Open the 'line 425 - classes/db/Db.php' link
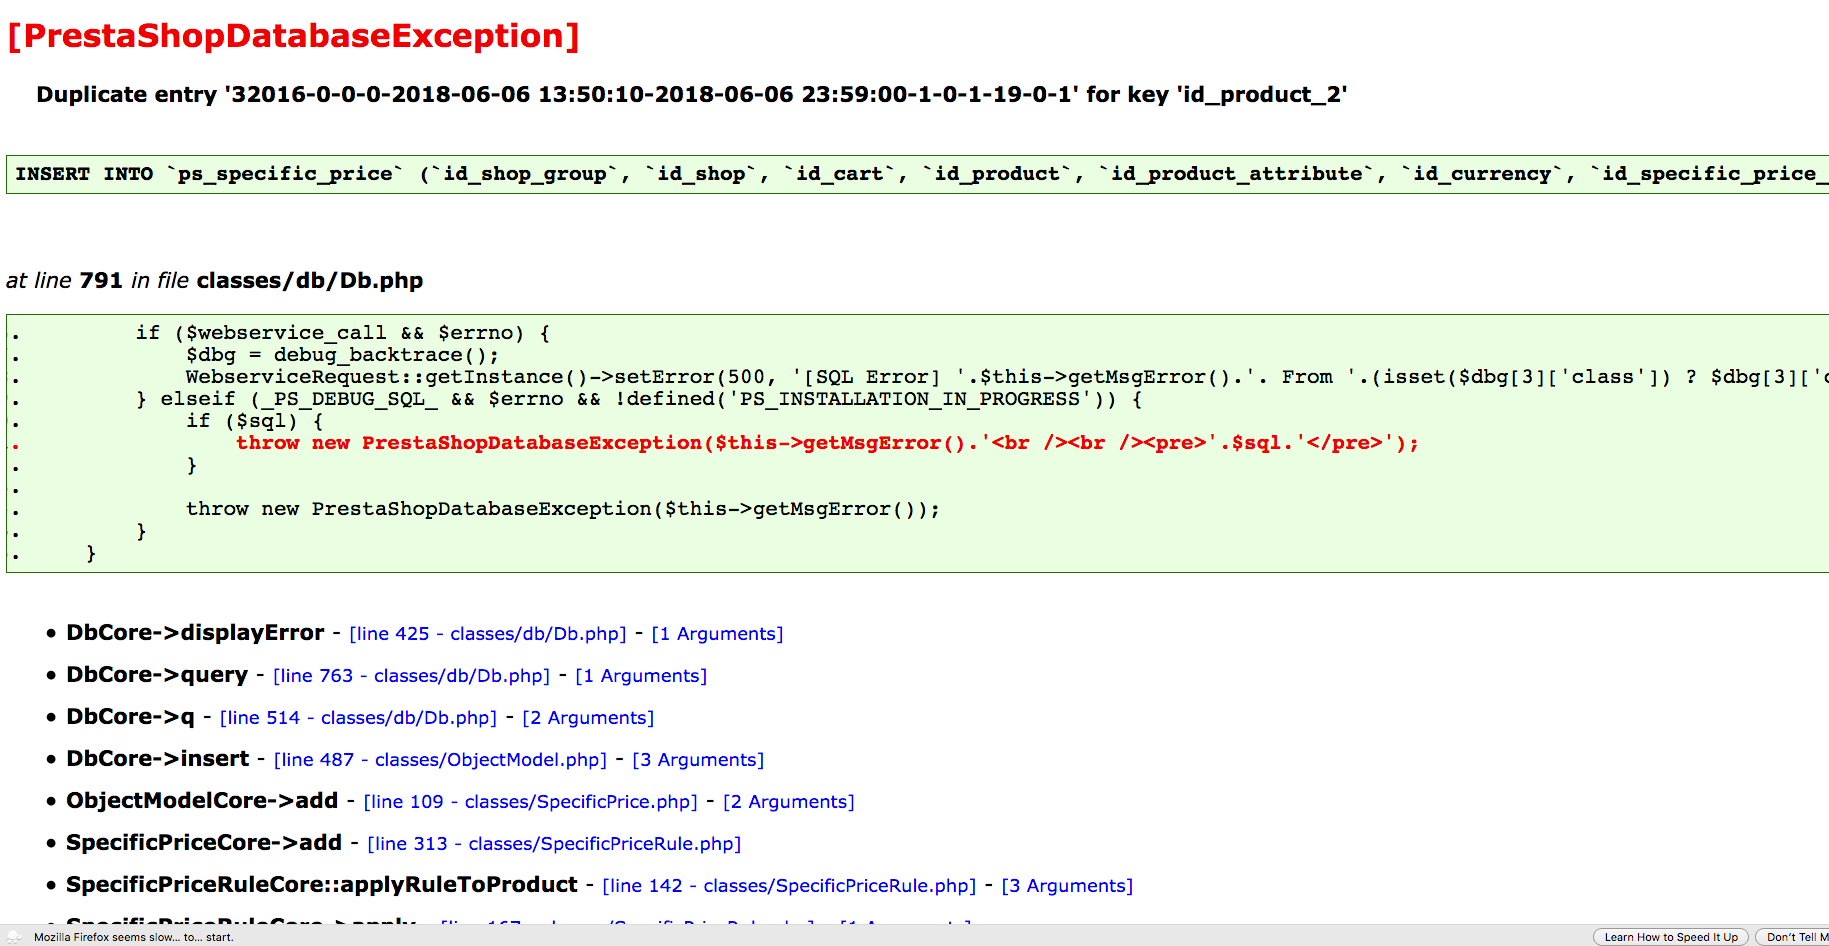 click(488, 634)
